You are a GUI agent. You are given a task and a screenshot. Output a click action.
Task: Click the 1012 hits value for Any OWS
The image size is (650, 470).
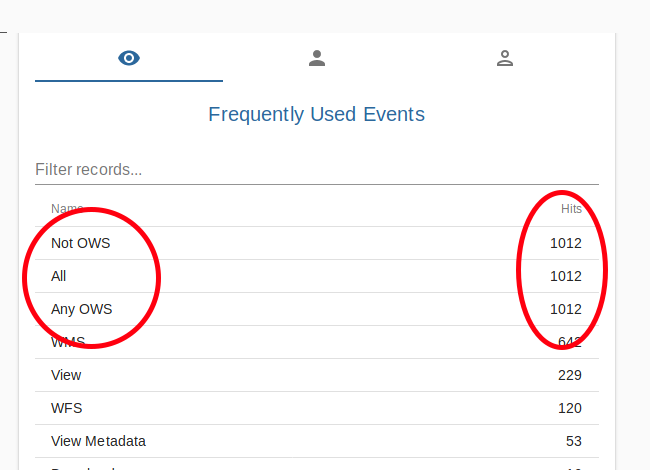click(565, 309)
